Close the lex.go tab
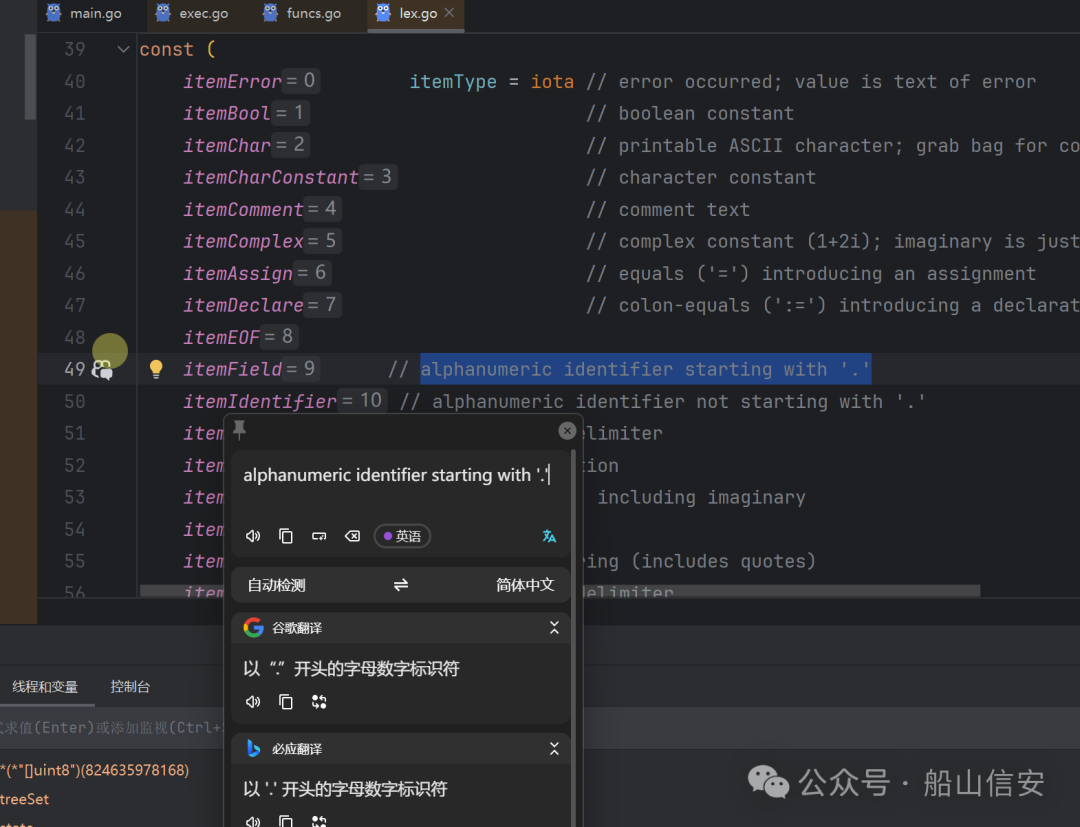Screen dimensions: 1080x827 [x=449, y=12]
